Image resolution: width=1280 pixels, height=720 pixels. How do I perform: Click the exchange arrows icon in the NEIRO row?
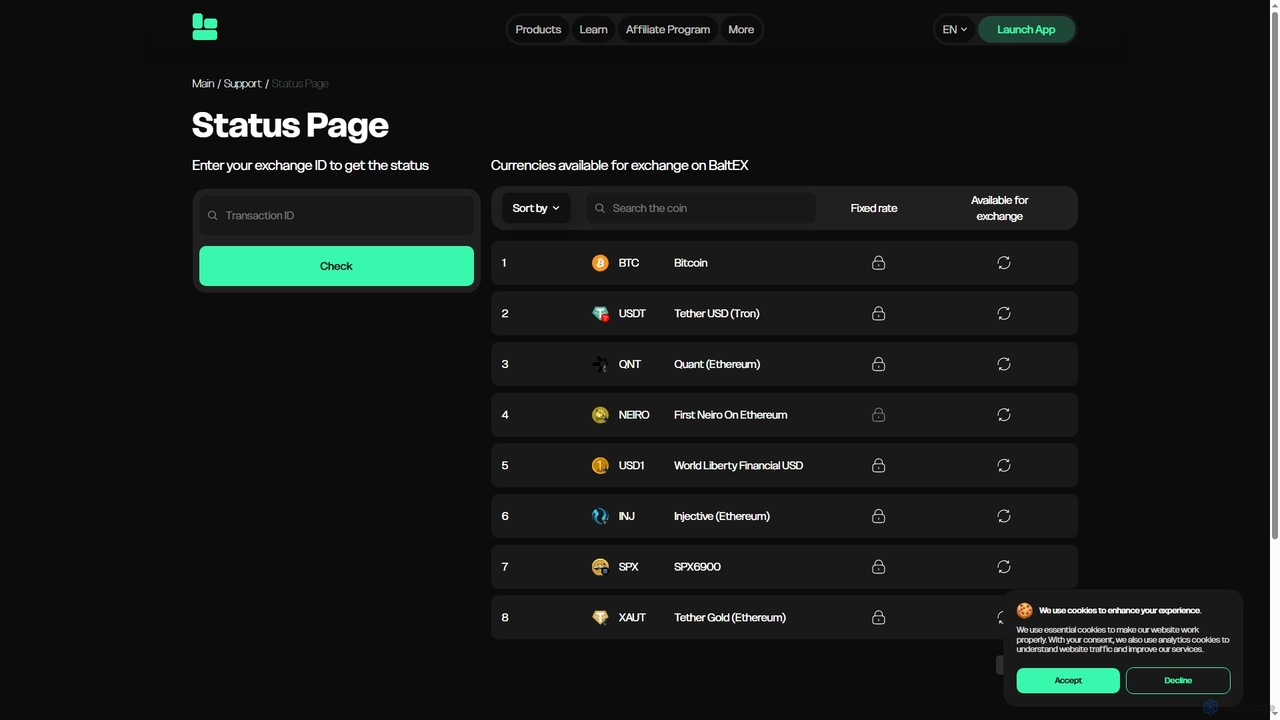click(1004, 415)
